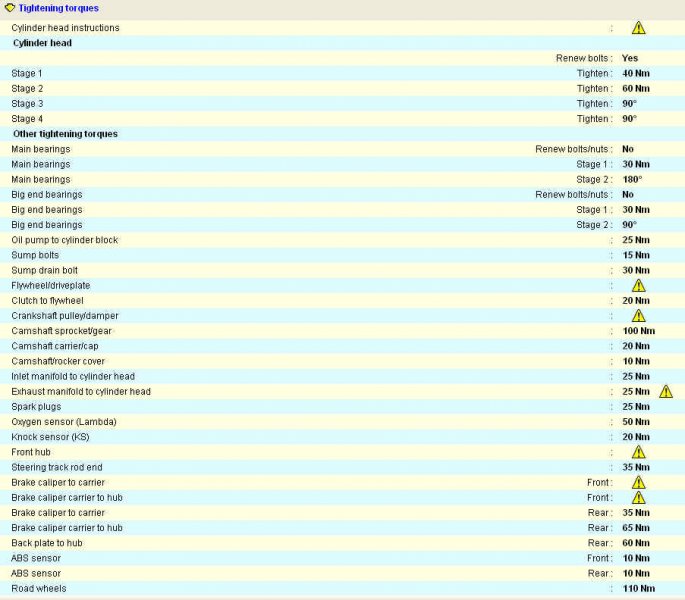Select the Road wheels 110 Nm value

(638, 589)
